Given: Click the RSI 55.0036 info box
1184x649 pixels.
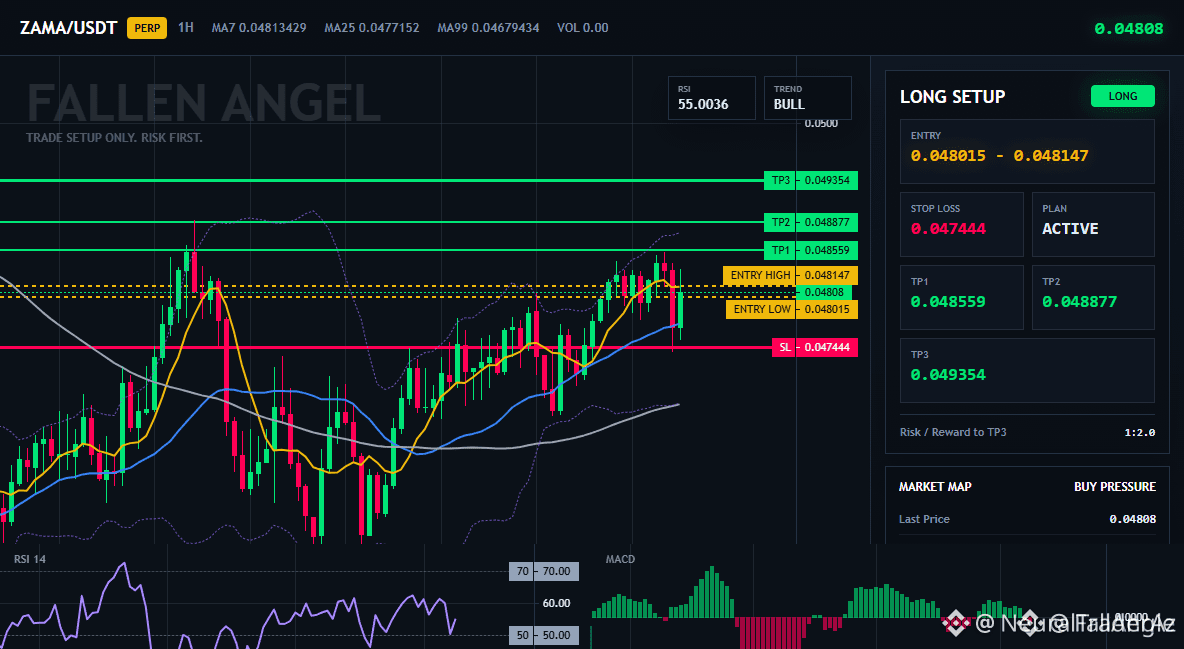Looking at the screenshot, I should pyautogui.click(x=711, y=97).
